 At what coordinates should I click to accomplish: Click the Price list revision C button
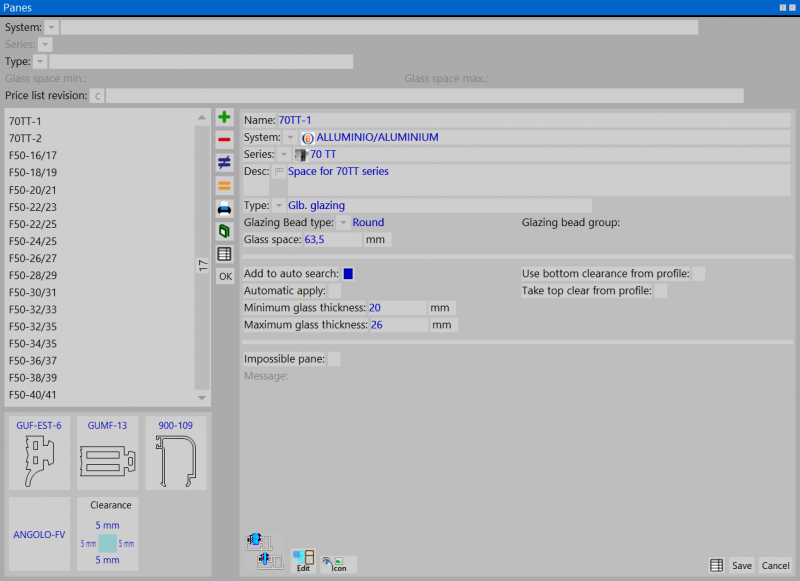coord(97,96)
